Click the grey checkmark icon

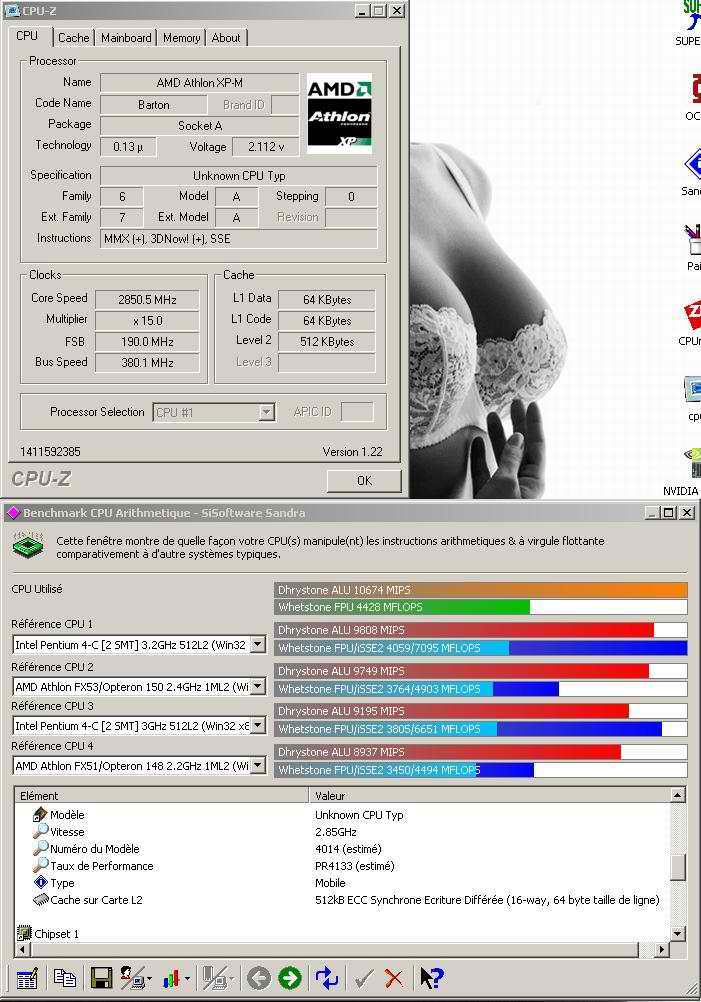coord(364,978)
